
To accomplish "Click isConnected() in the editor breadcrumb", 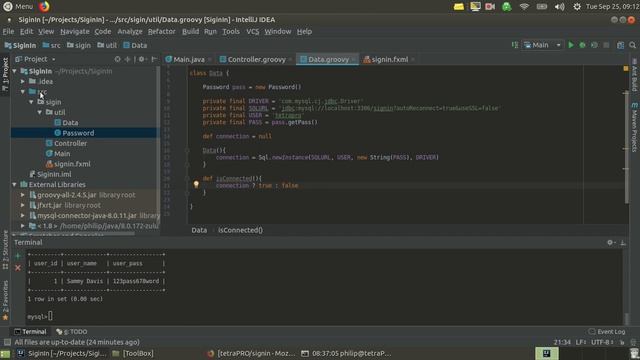I will pyautogui.click(x=240, y=230).
